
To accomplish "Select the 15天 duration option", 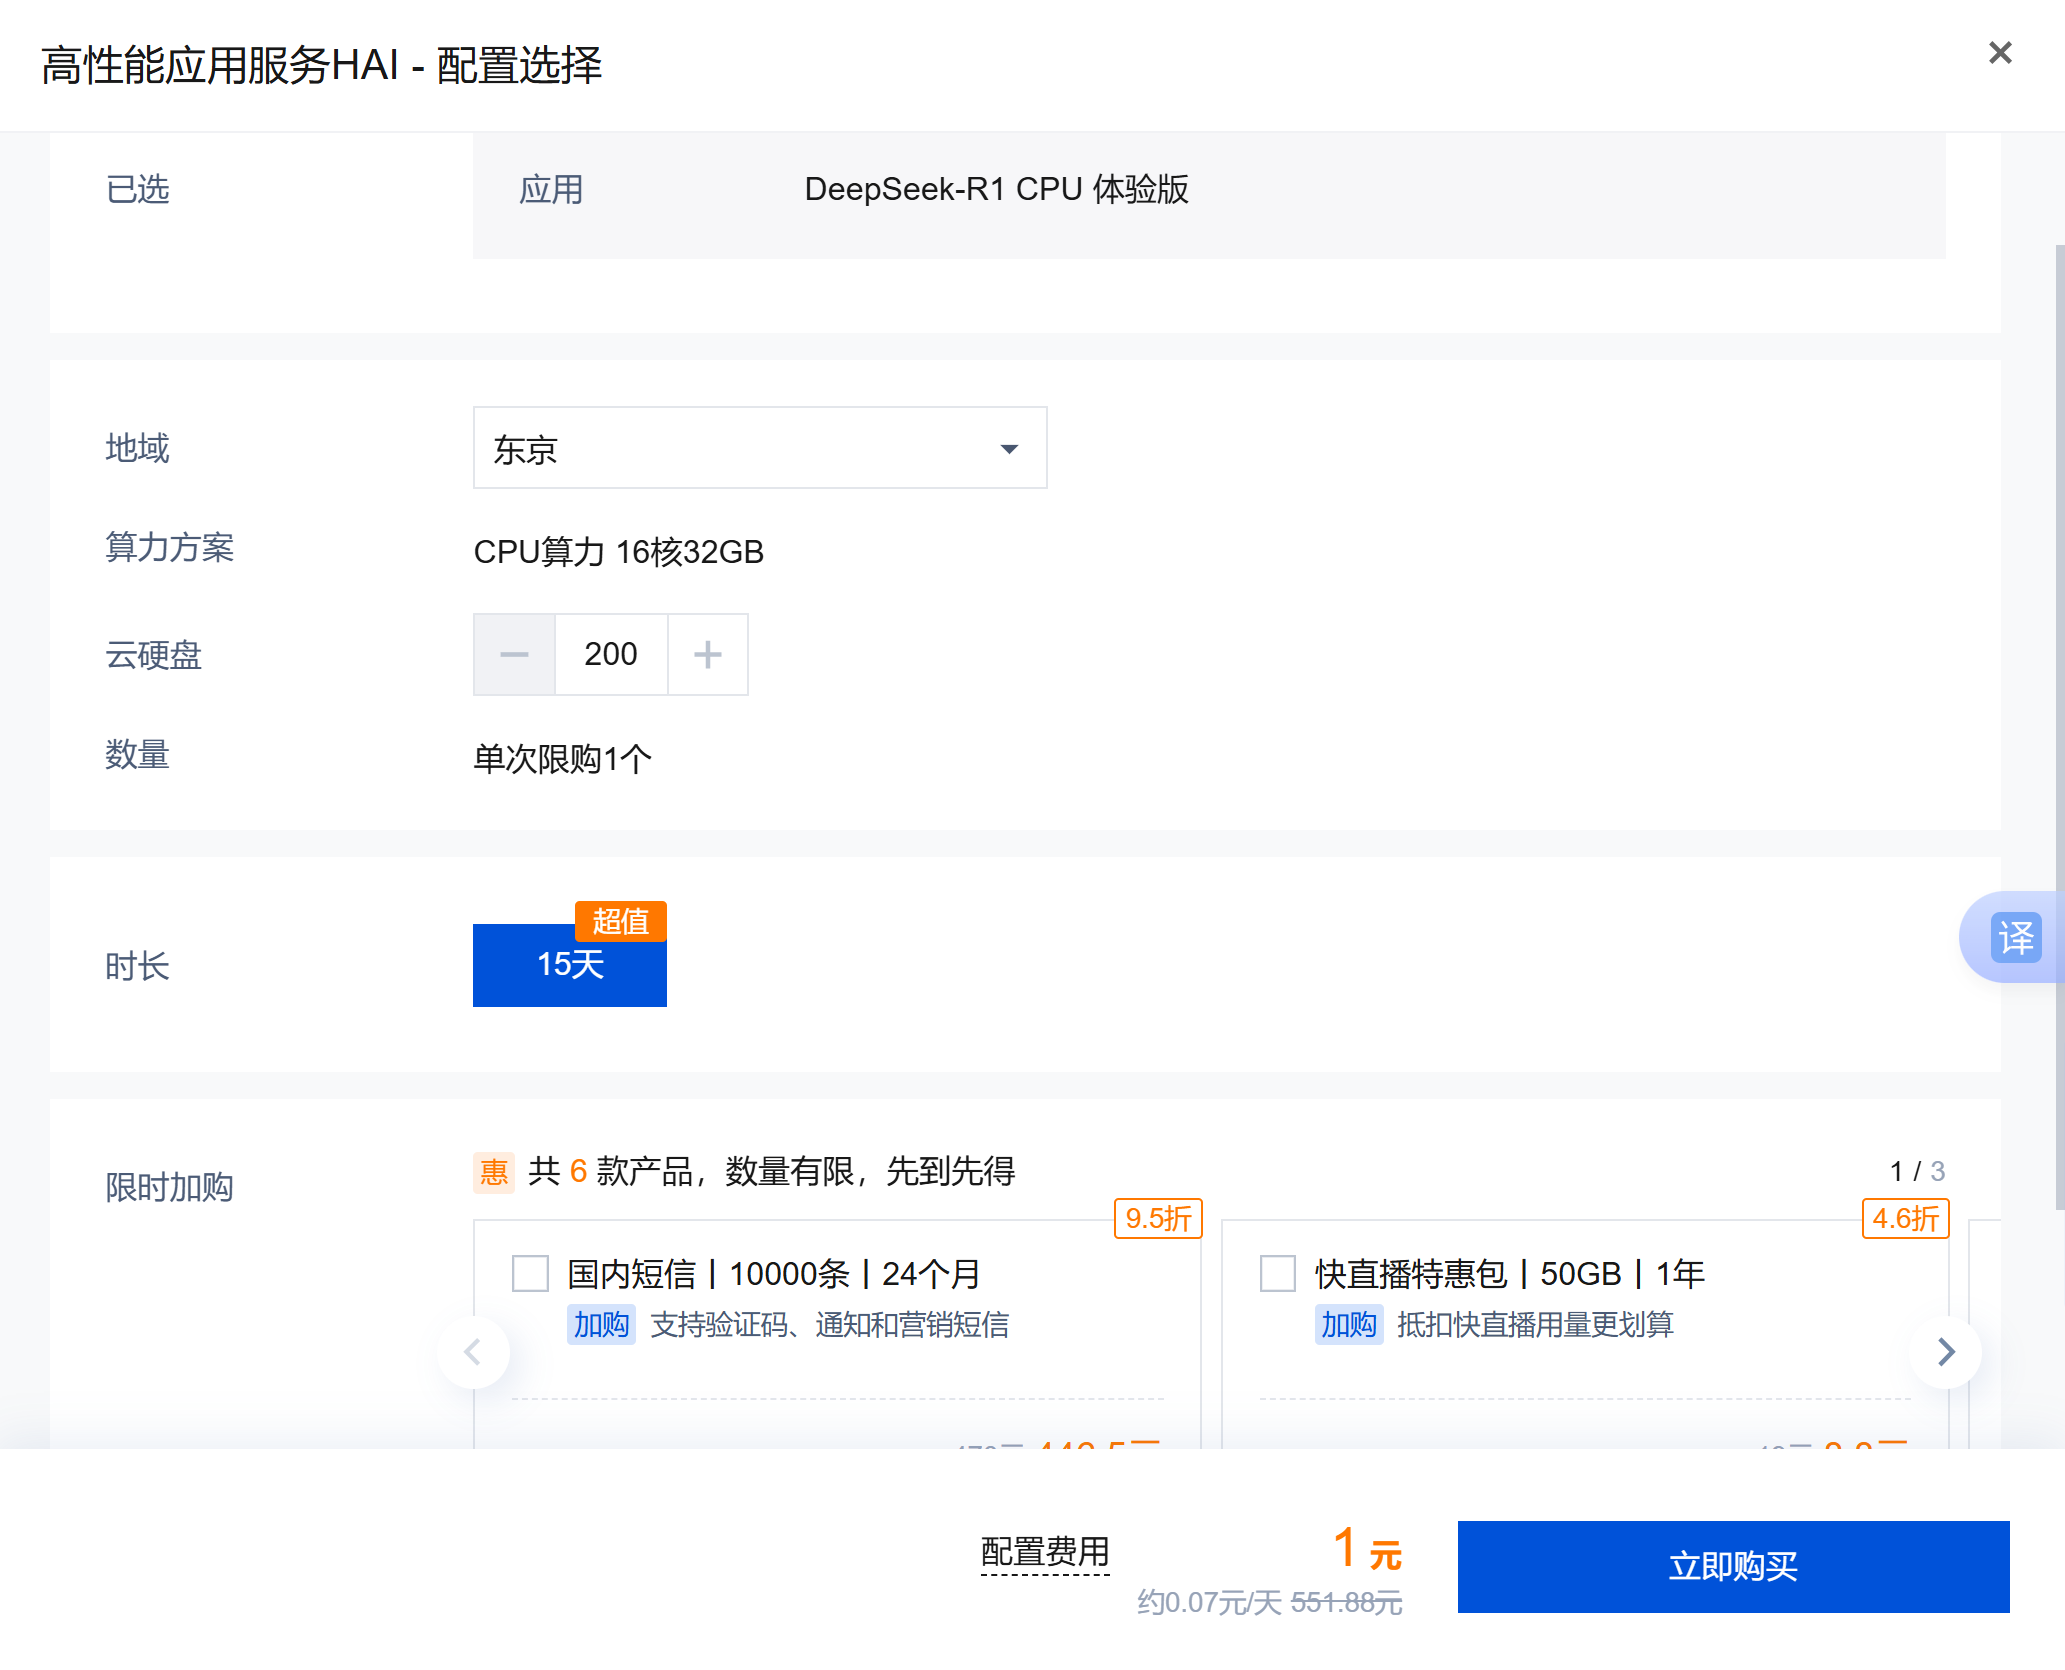I will pos(569,965).
